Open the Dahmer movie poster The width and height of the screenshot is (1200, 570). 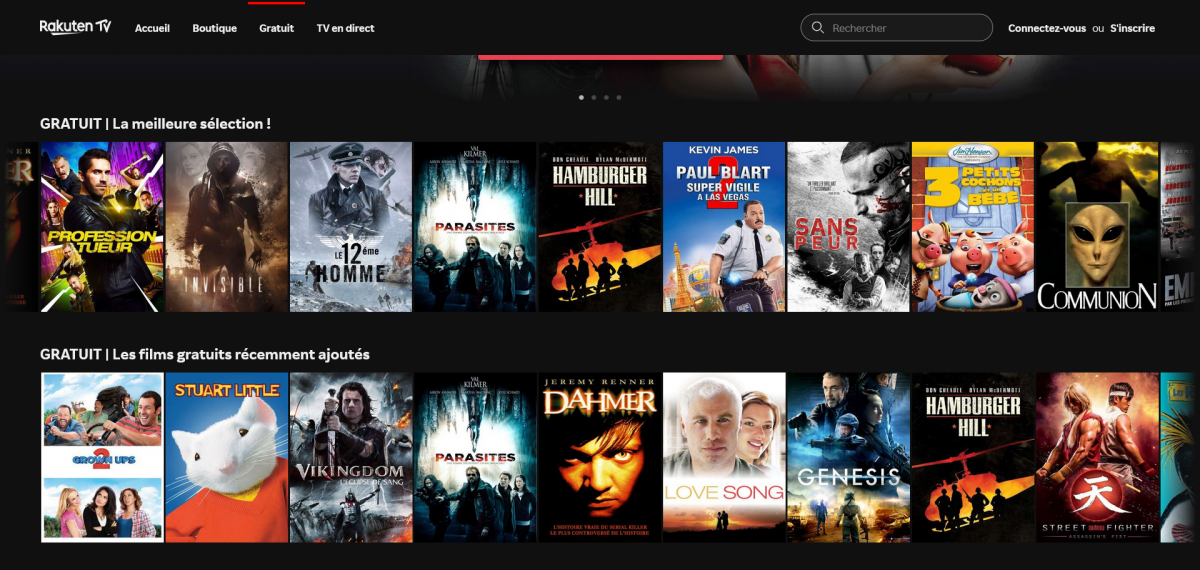tap(600, 458)
